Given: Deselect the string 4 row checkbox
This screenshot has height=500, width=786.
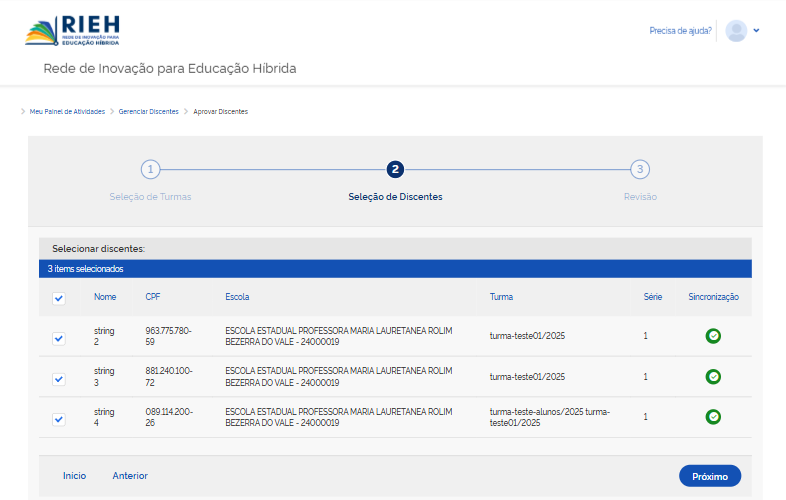Looking at the screenshot, I should tap(59, 420).
